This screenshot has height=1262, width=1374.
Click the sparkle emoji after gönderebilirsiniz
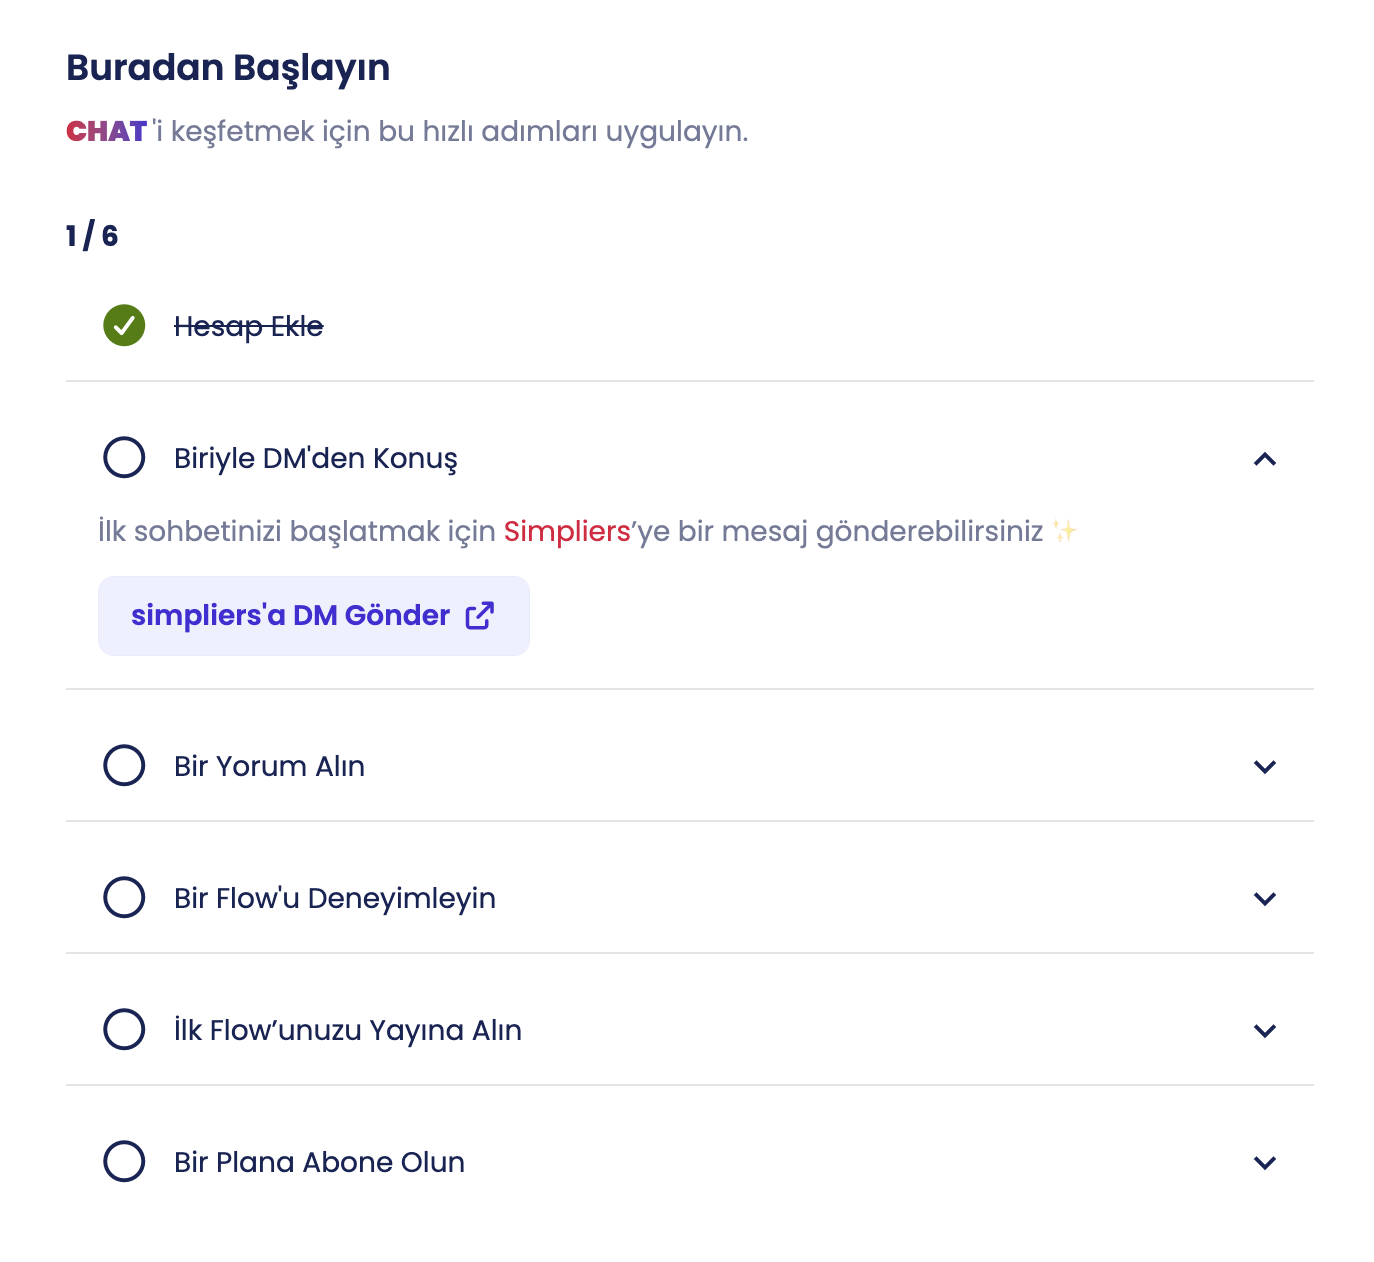pos(1064,531)
